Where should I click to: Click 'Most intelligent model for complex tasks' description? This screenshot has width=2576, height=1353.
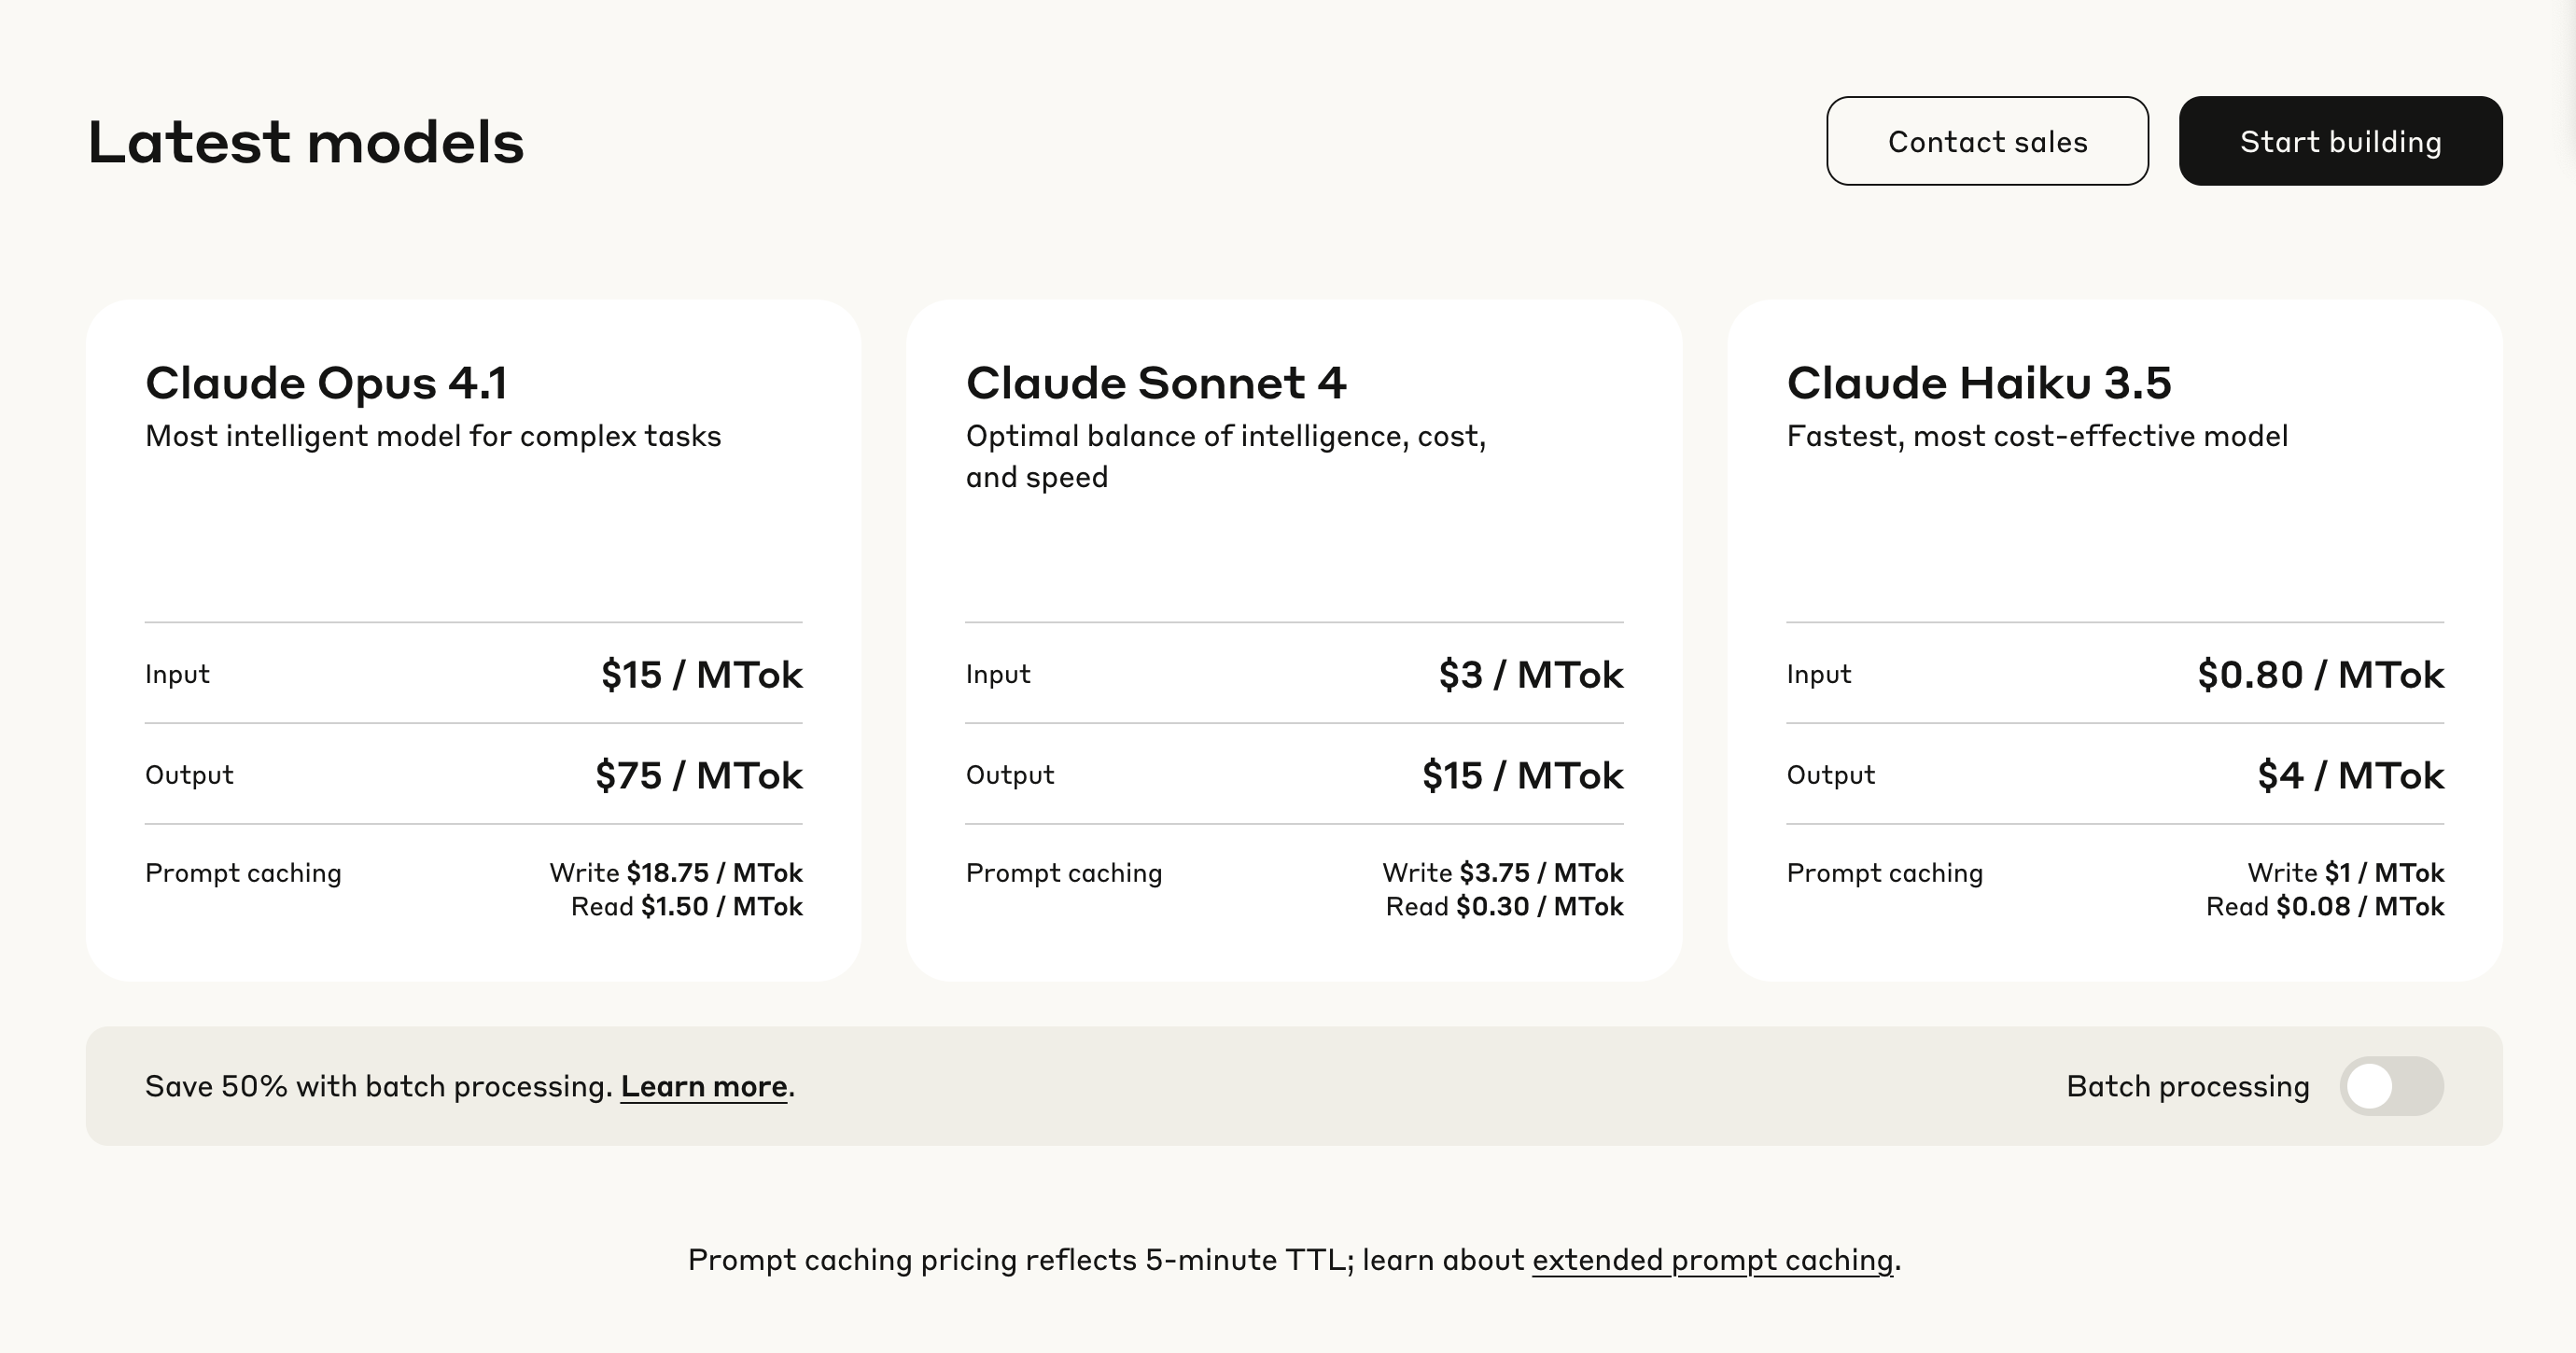point(433,437)
